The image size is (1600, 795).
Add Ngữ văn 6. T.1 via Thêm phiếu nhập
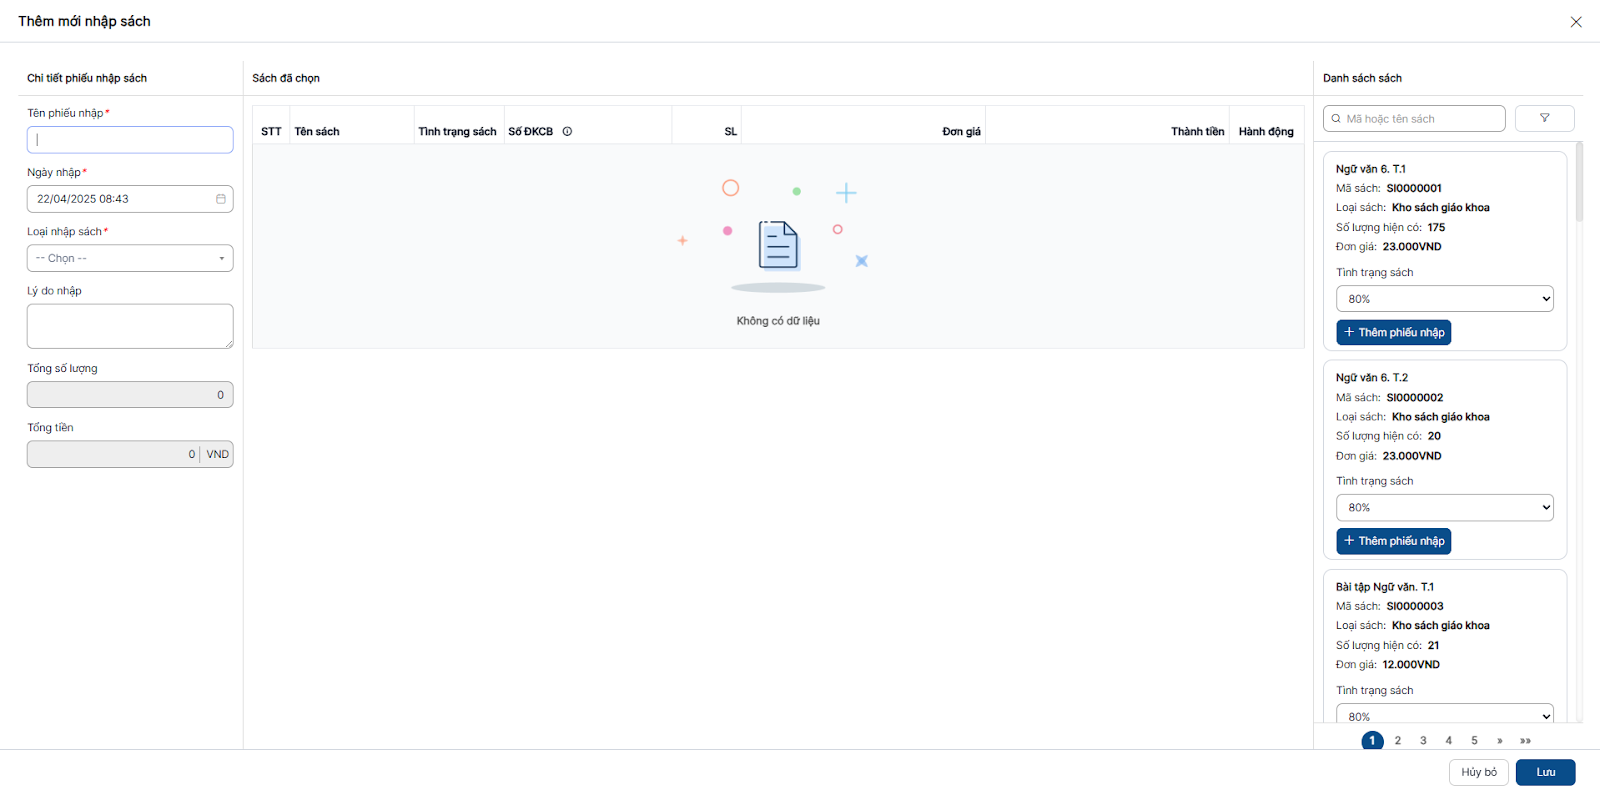tap(1393, 332)
